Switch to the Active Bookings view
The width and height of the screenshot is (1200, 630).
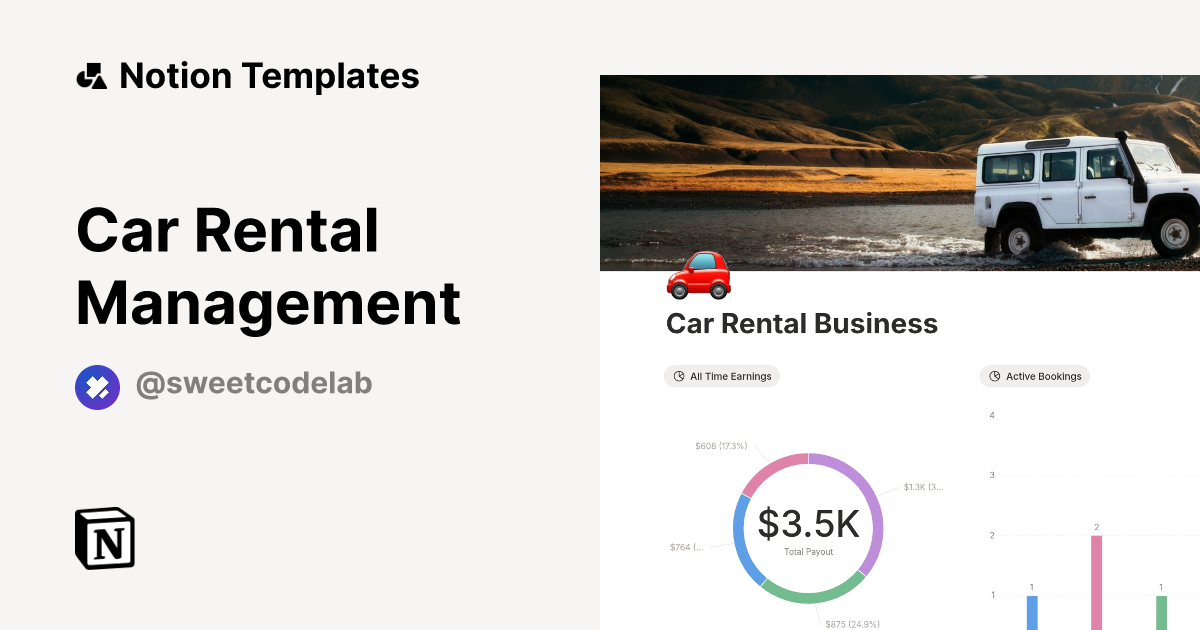tap(1035, 377)
